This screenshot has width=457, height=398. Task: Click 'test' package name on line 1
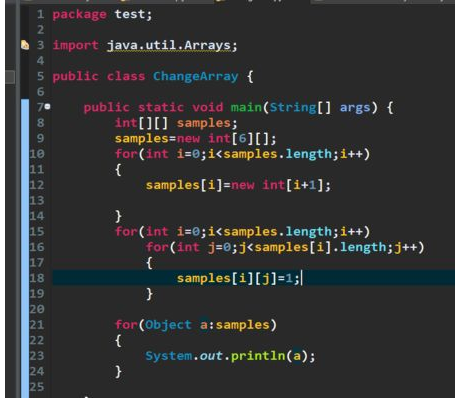[130, 14]
